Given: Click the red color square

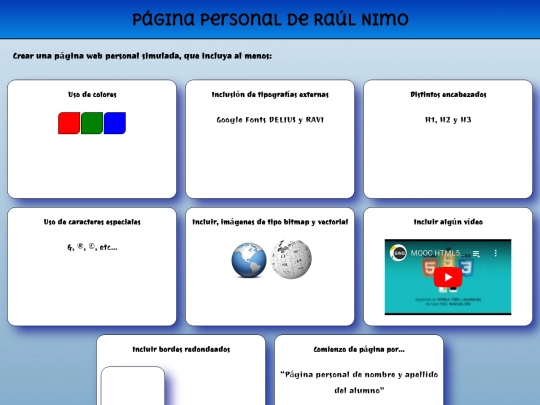Looking at the screenshot, I should pyautogui.click(x=69, y=123).
